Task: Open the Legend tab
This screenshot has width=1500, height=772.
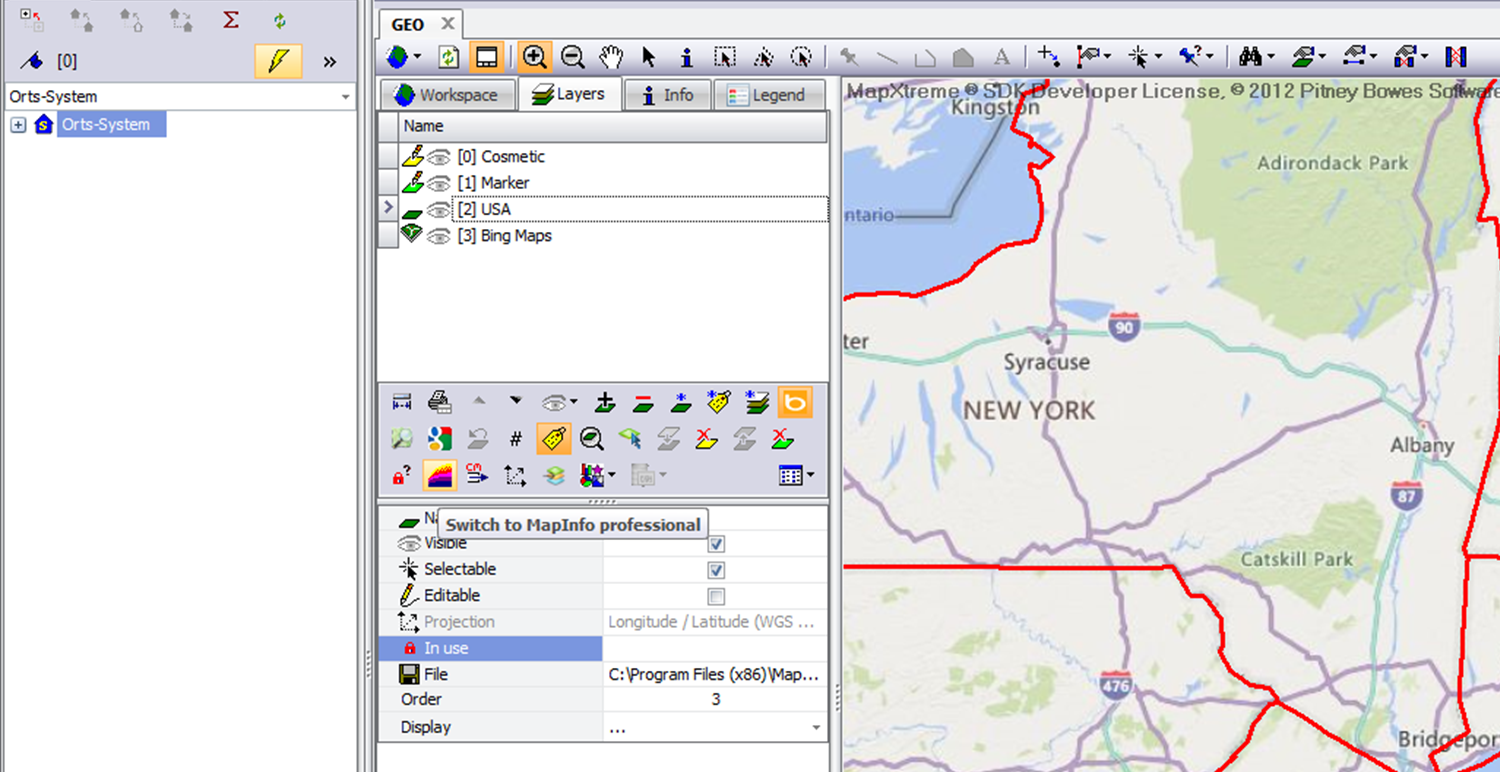Action: pyautogui.click(x=767, y=95)
